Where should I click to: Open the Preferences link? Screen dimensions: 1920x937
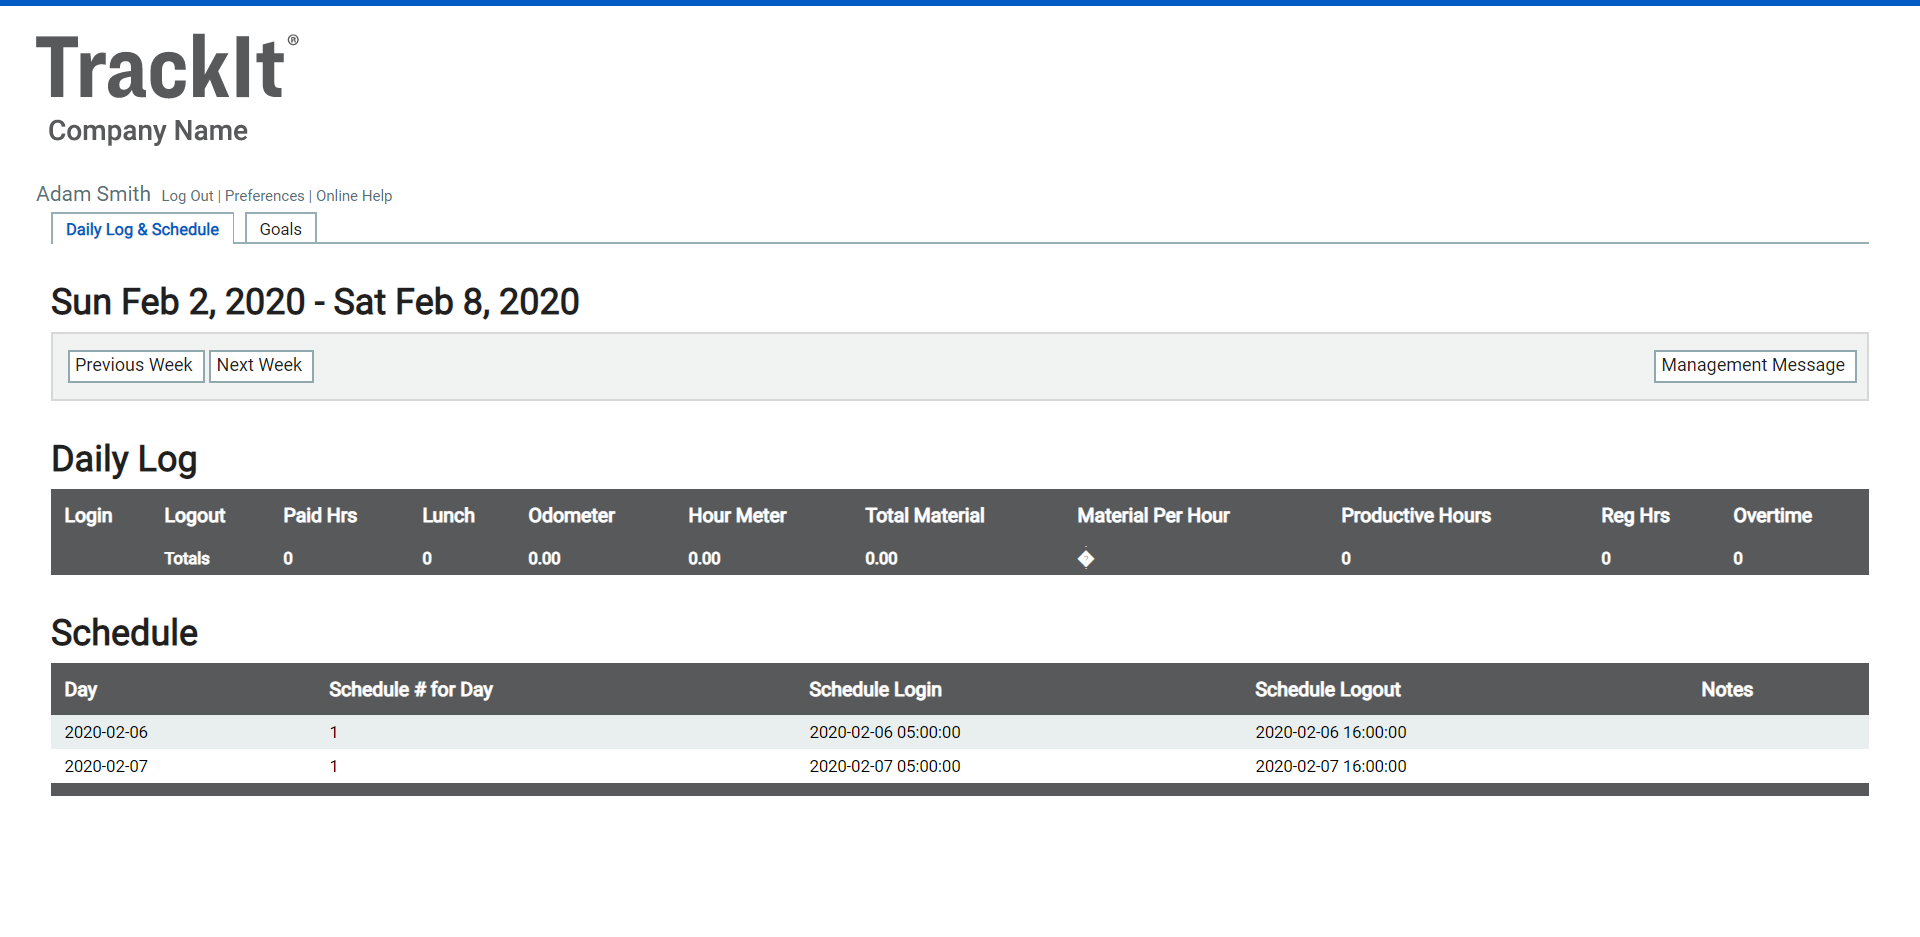264,196
